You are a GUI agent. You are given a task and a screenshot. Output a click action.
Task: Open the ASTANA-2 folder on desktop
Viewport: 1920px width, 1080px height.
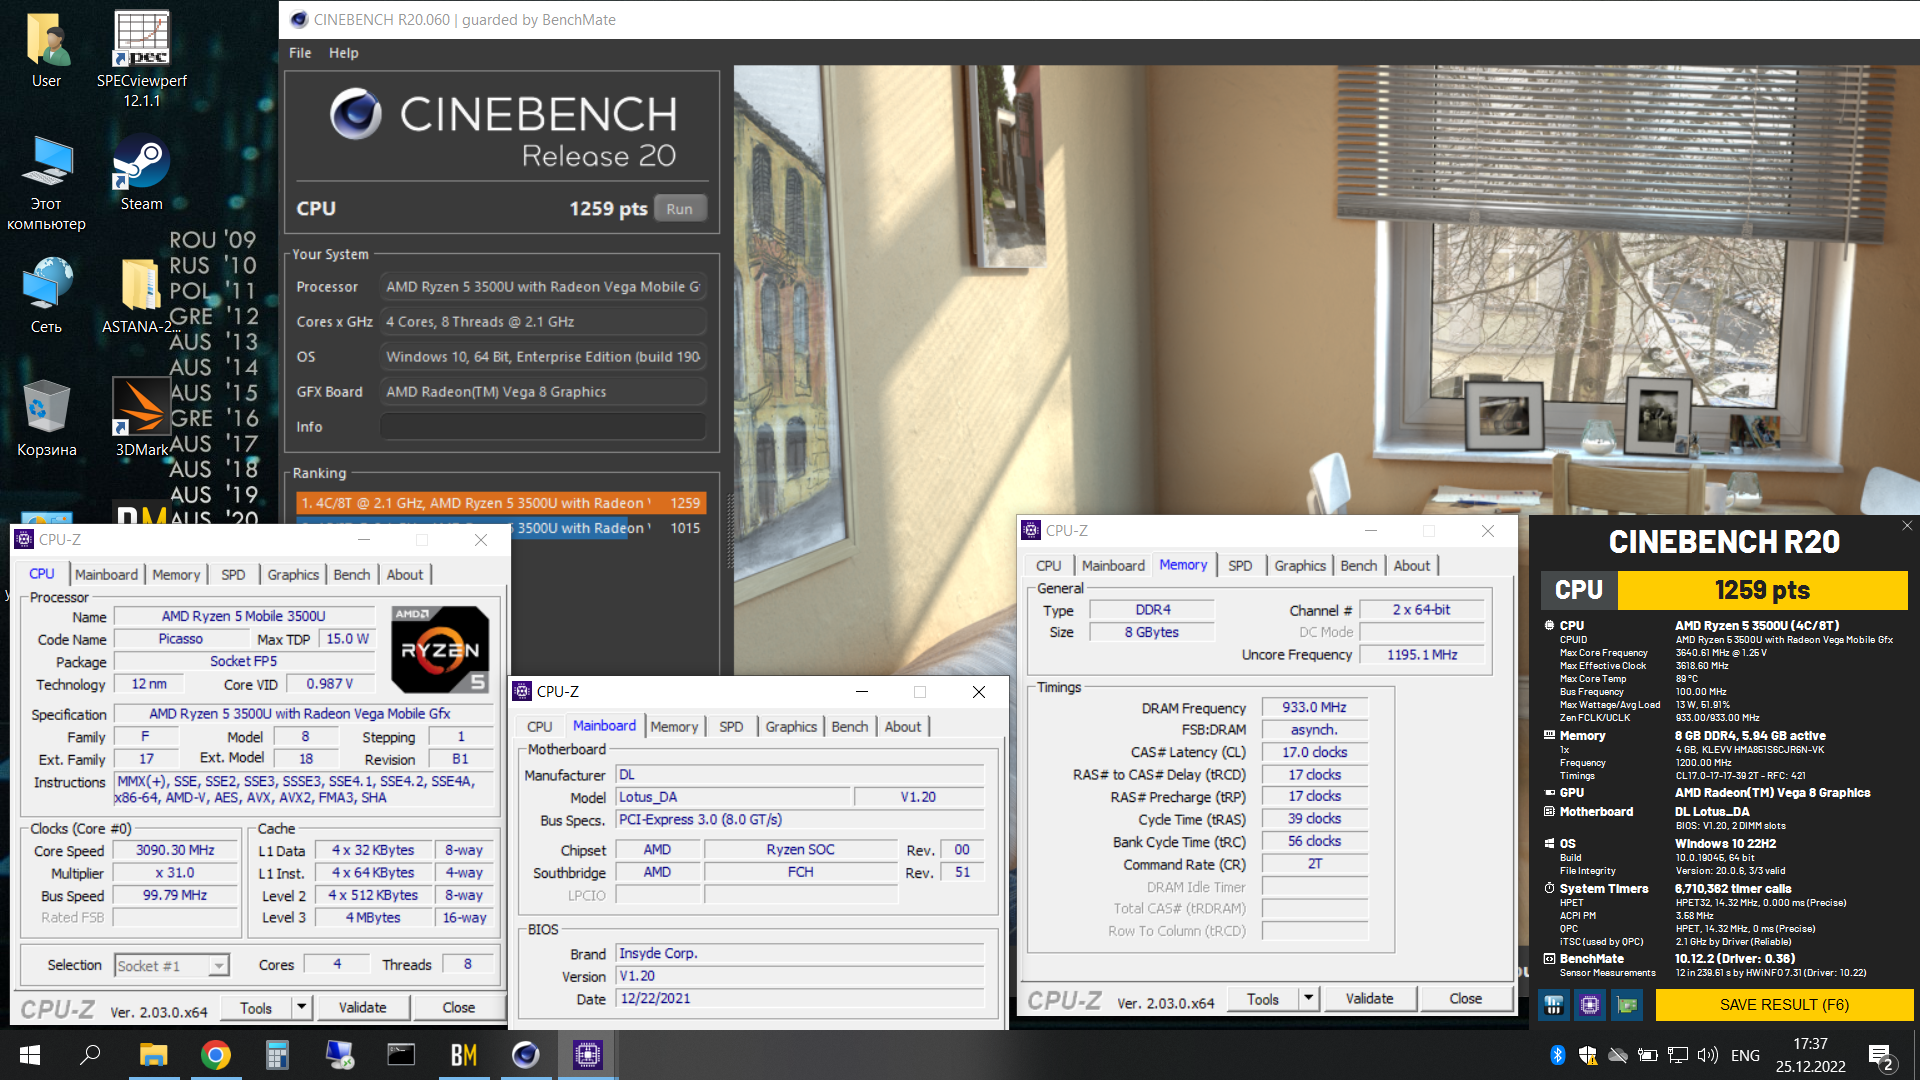click(140, 296)
